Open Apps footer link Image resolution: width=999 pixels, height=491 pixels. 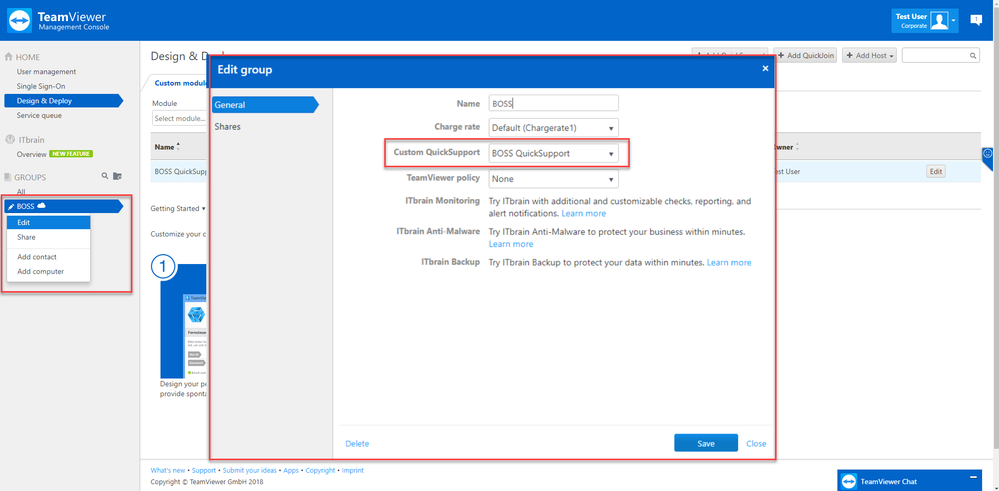[291, 471]
